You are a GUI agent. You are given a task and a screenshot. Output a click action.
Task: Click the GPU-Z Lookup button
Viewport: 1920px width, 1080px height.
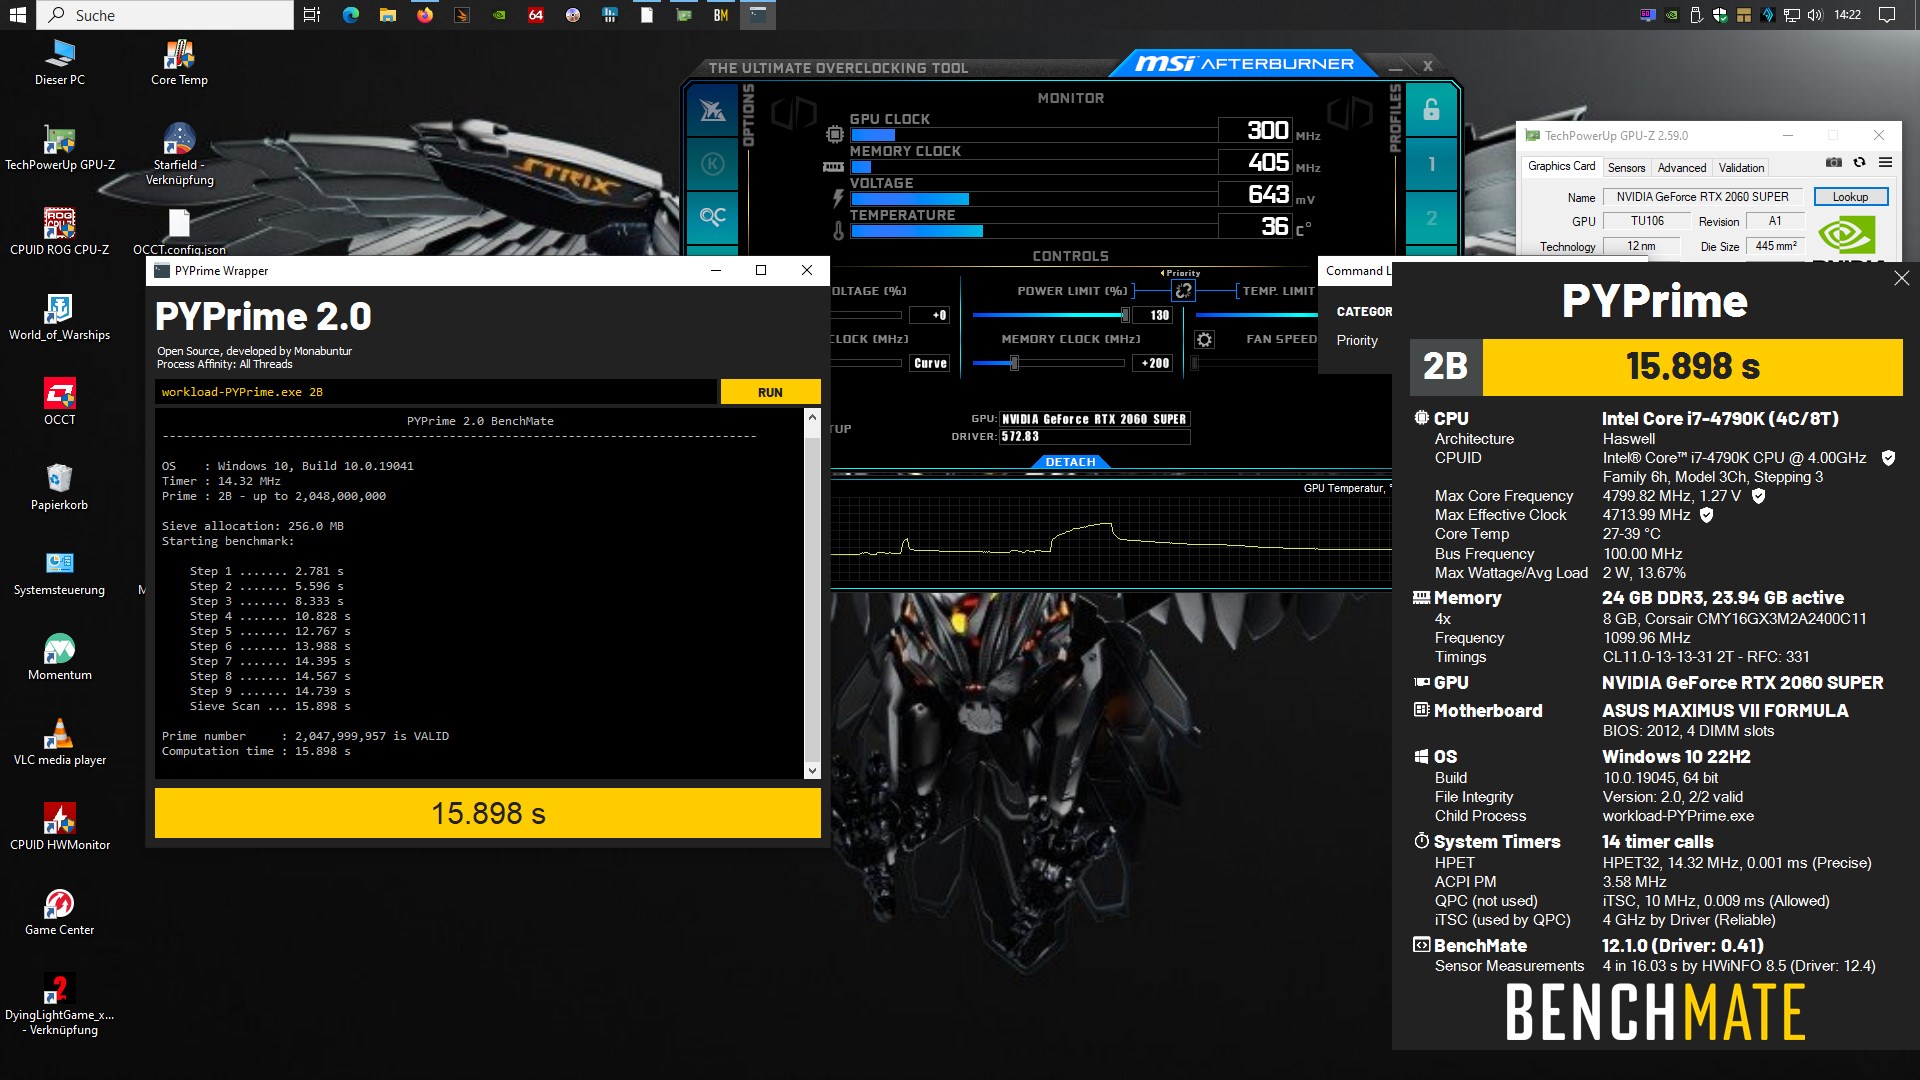[x=1850, y=197]
